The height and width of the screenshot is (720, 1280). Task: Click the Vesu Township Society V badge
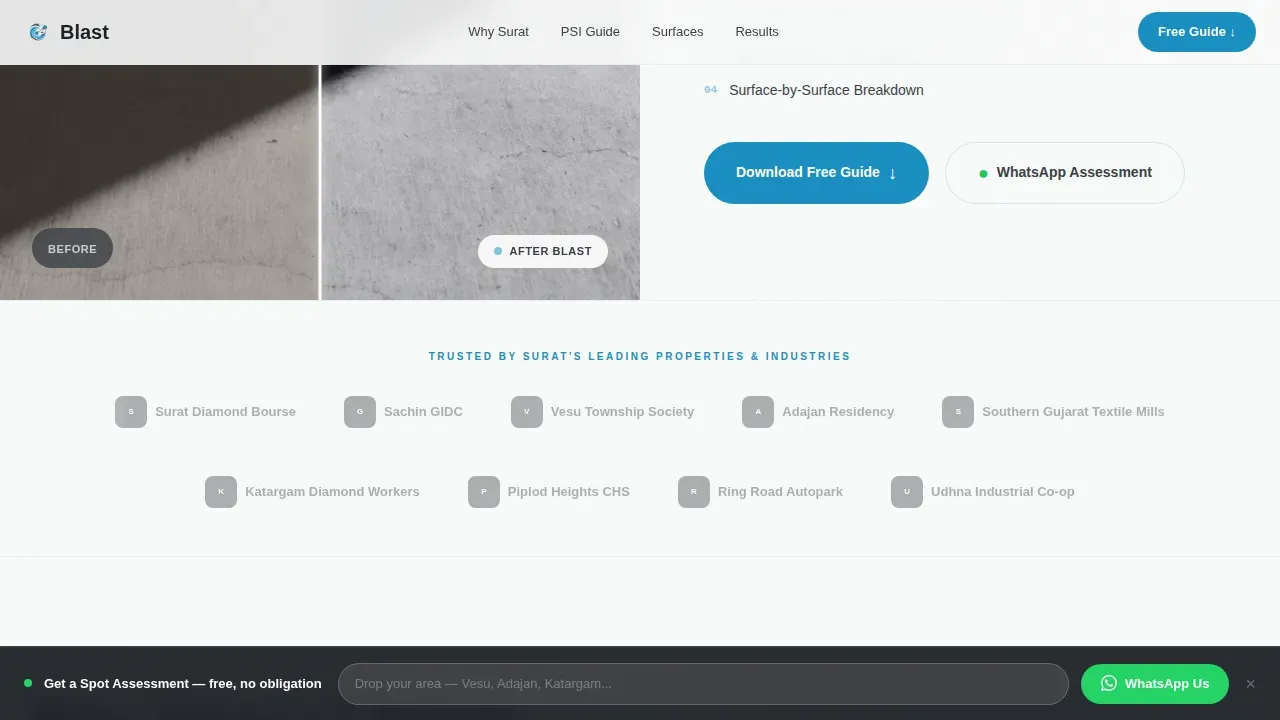click(527, 412)
